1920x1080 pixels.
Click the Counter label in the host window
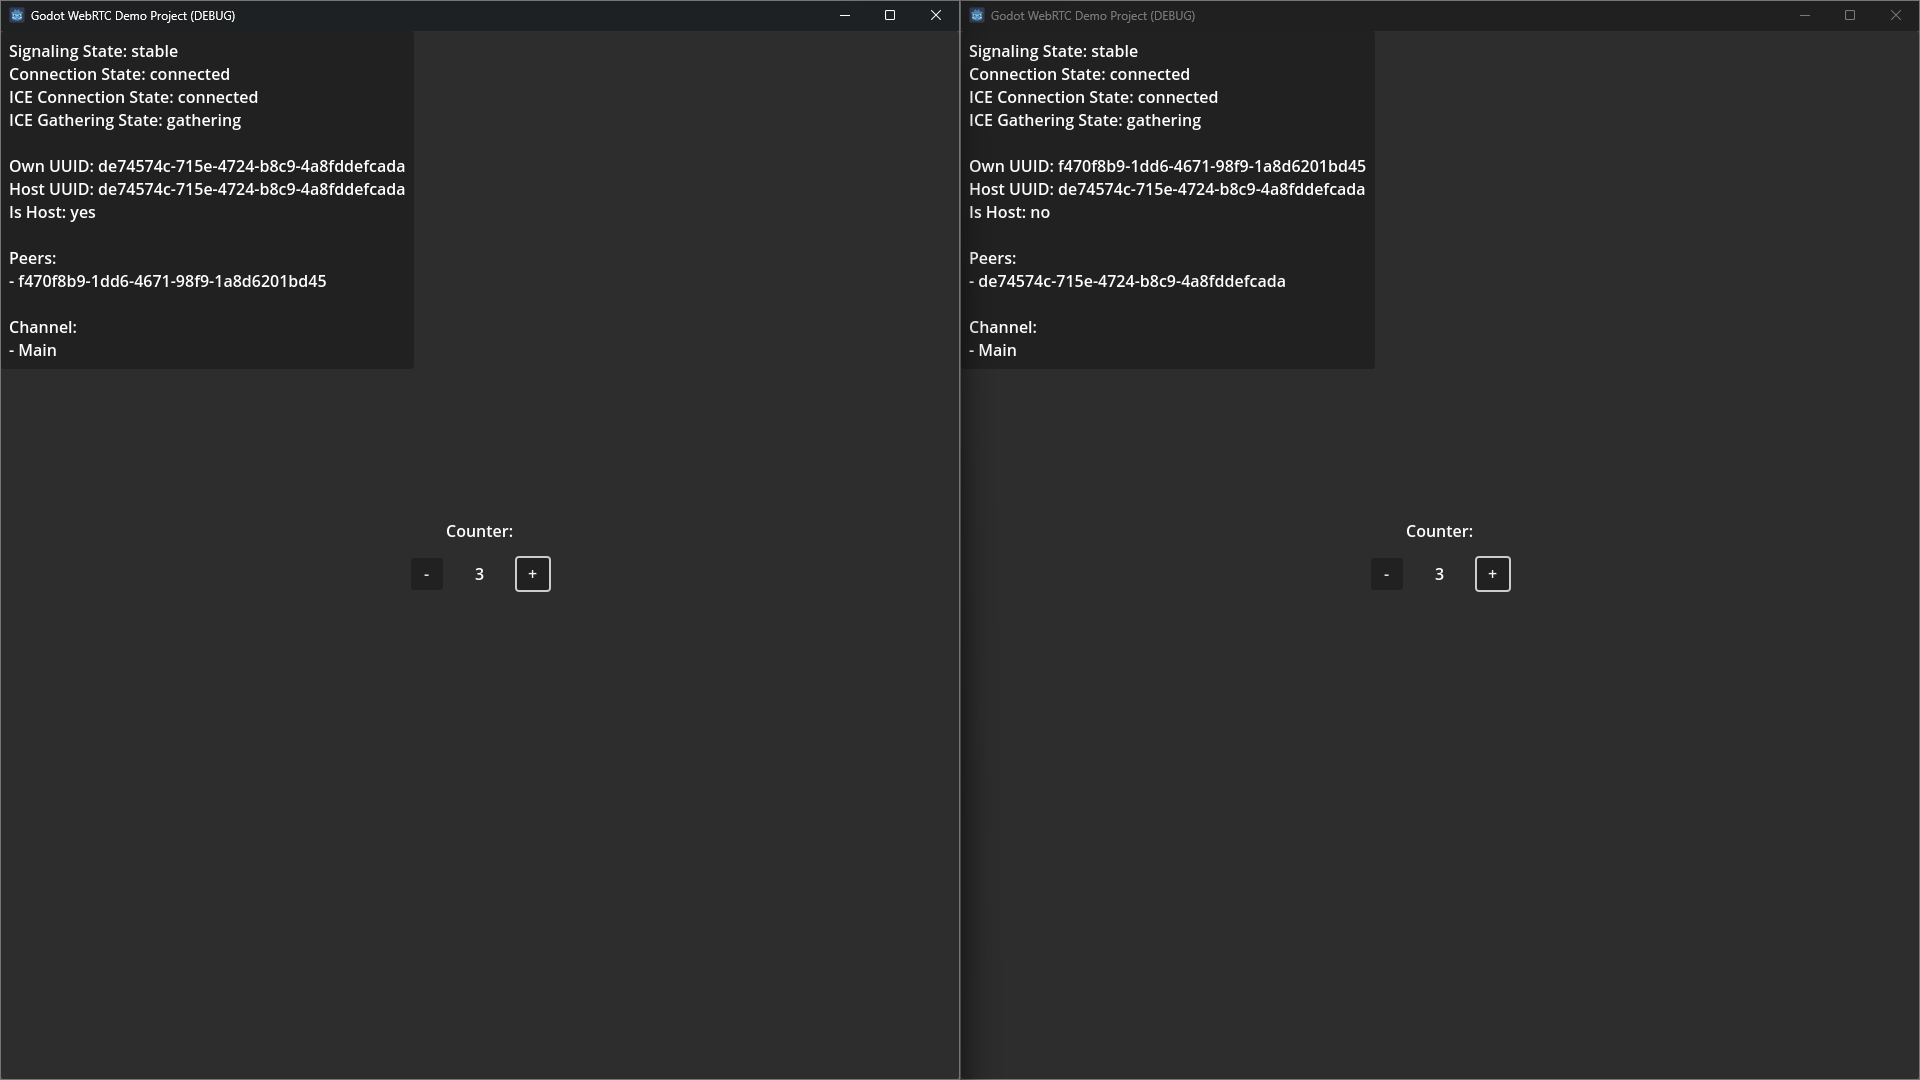pos(479,531)
